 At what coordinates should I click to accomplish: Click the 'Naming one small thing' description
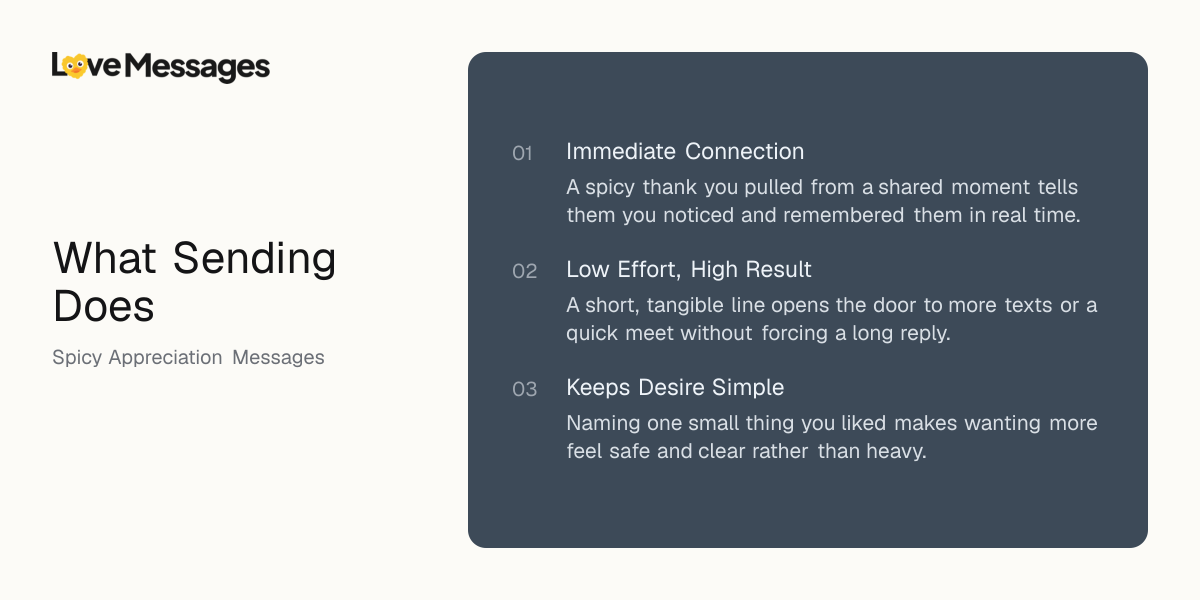[x=832, y=437]
